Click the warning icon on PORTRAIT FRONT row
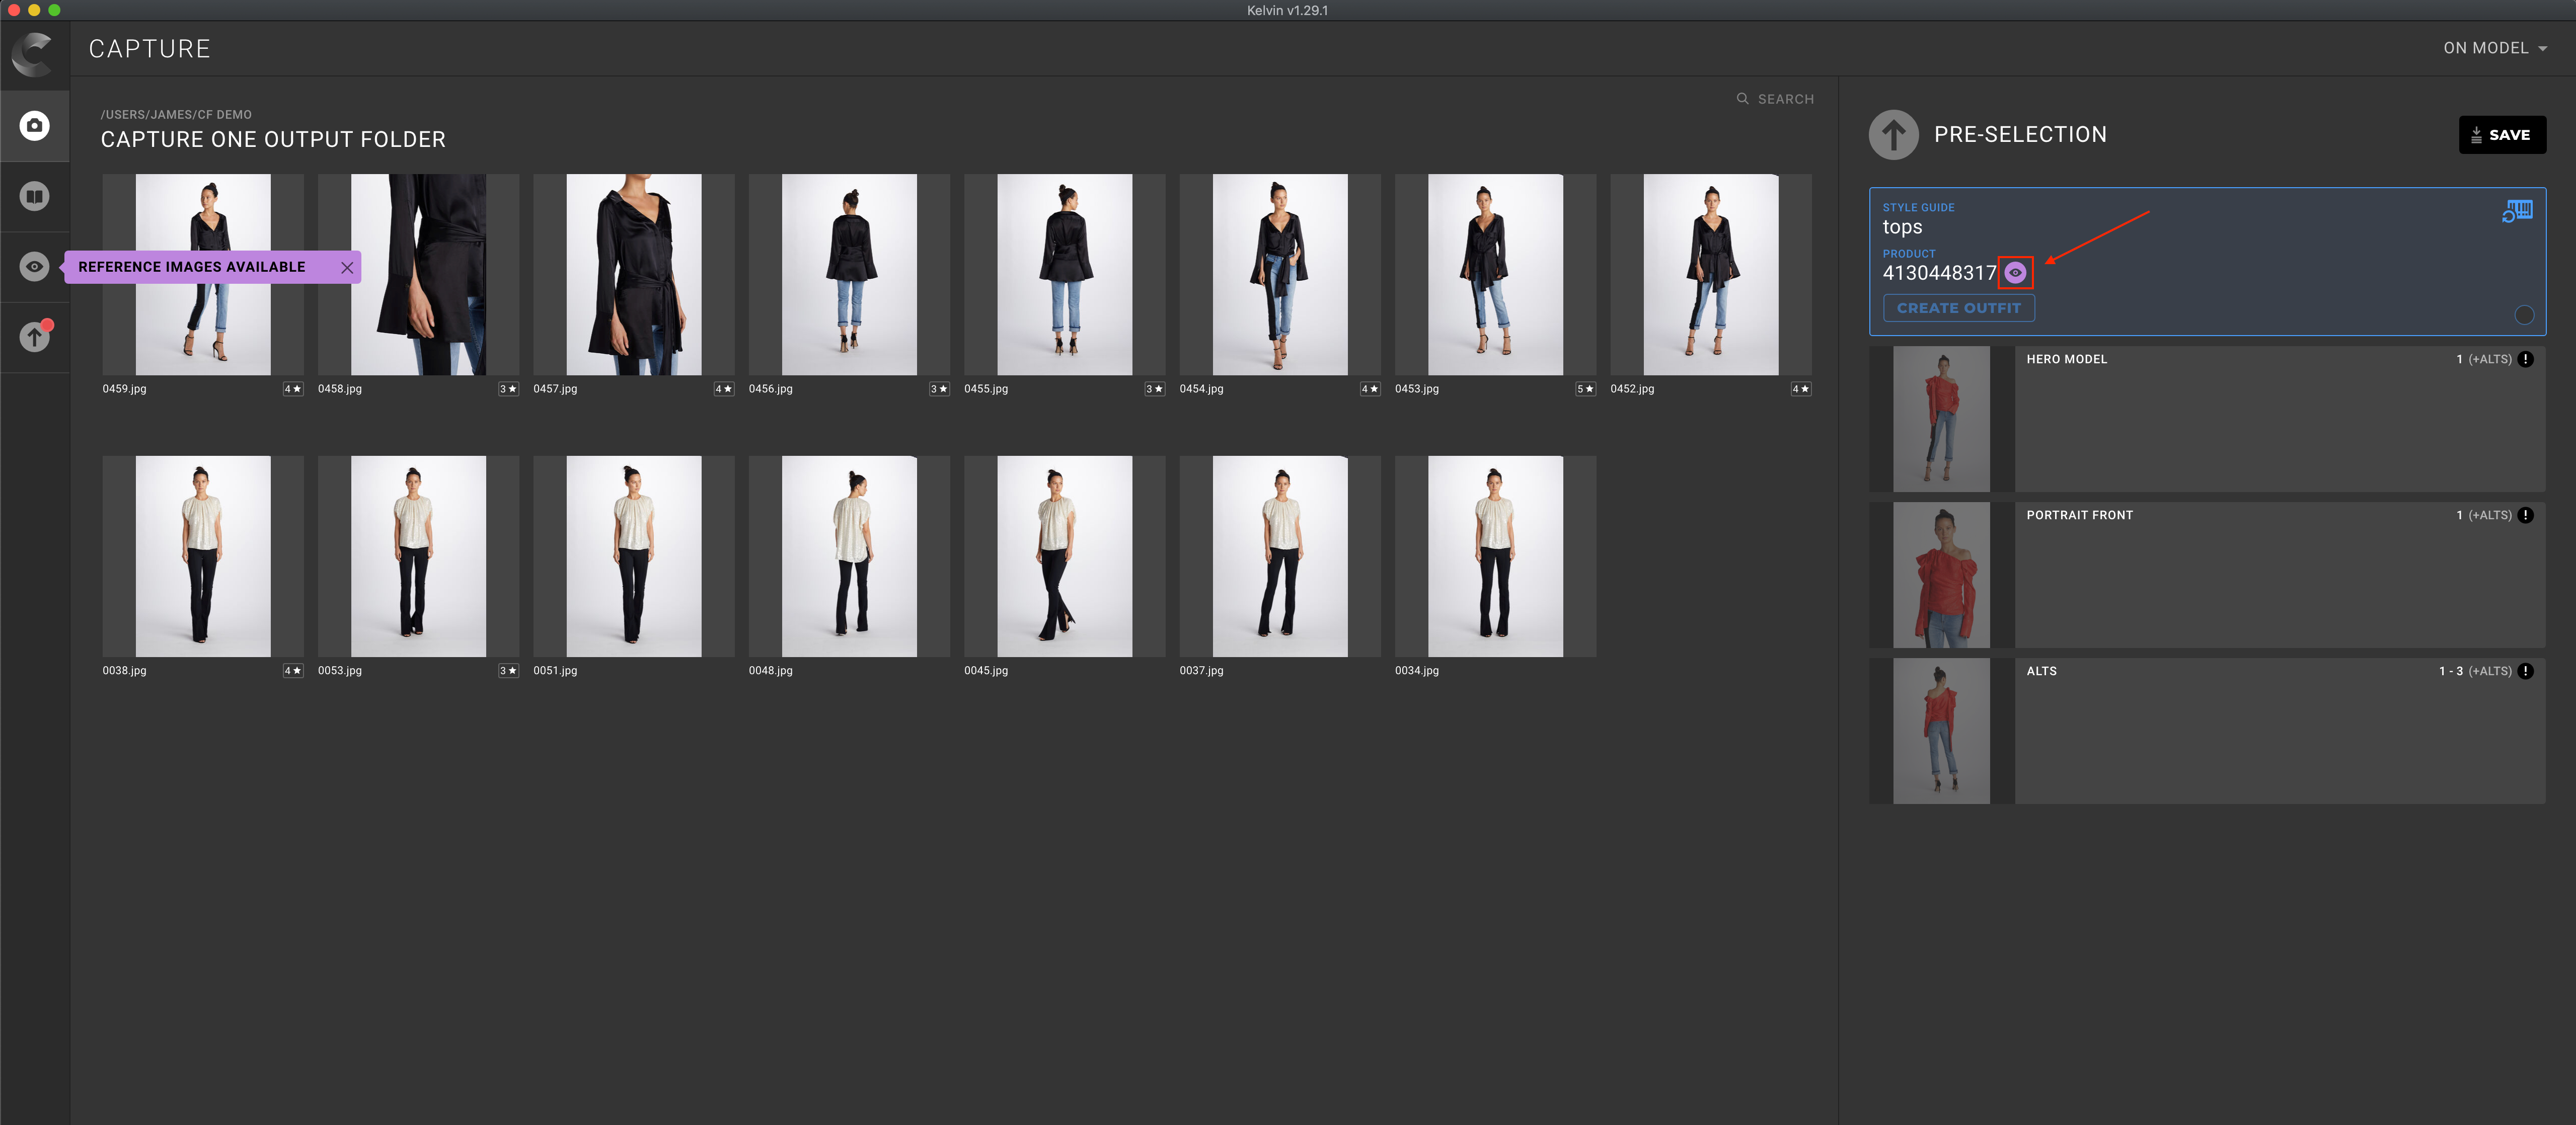 pos(2525,515)
